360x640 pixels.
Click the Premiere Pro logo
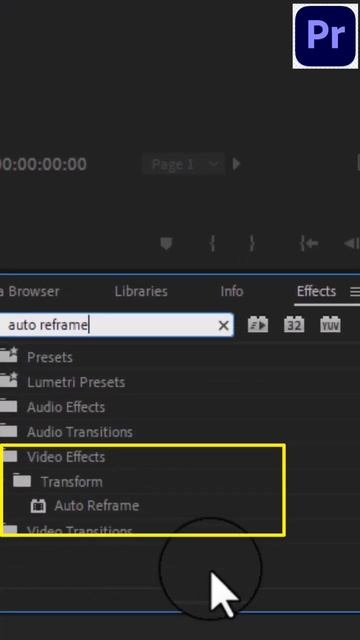(325, 36)
